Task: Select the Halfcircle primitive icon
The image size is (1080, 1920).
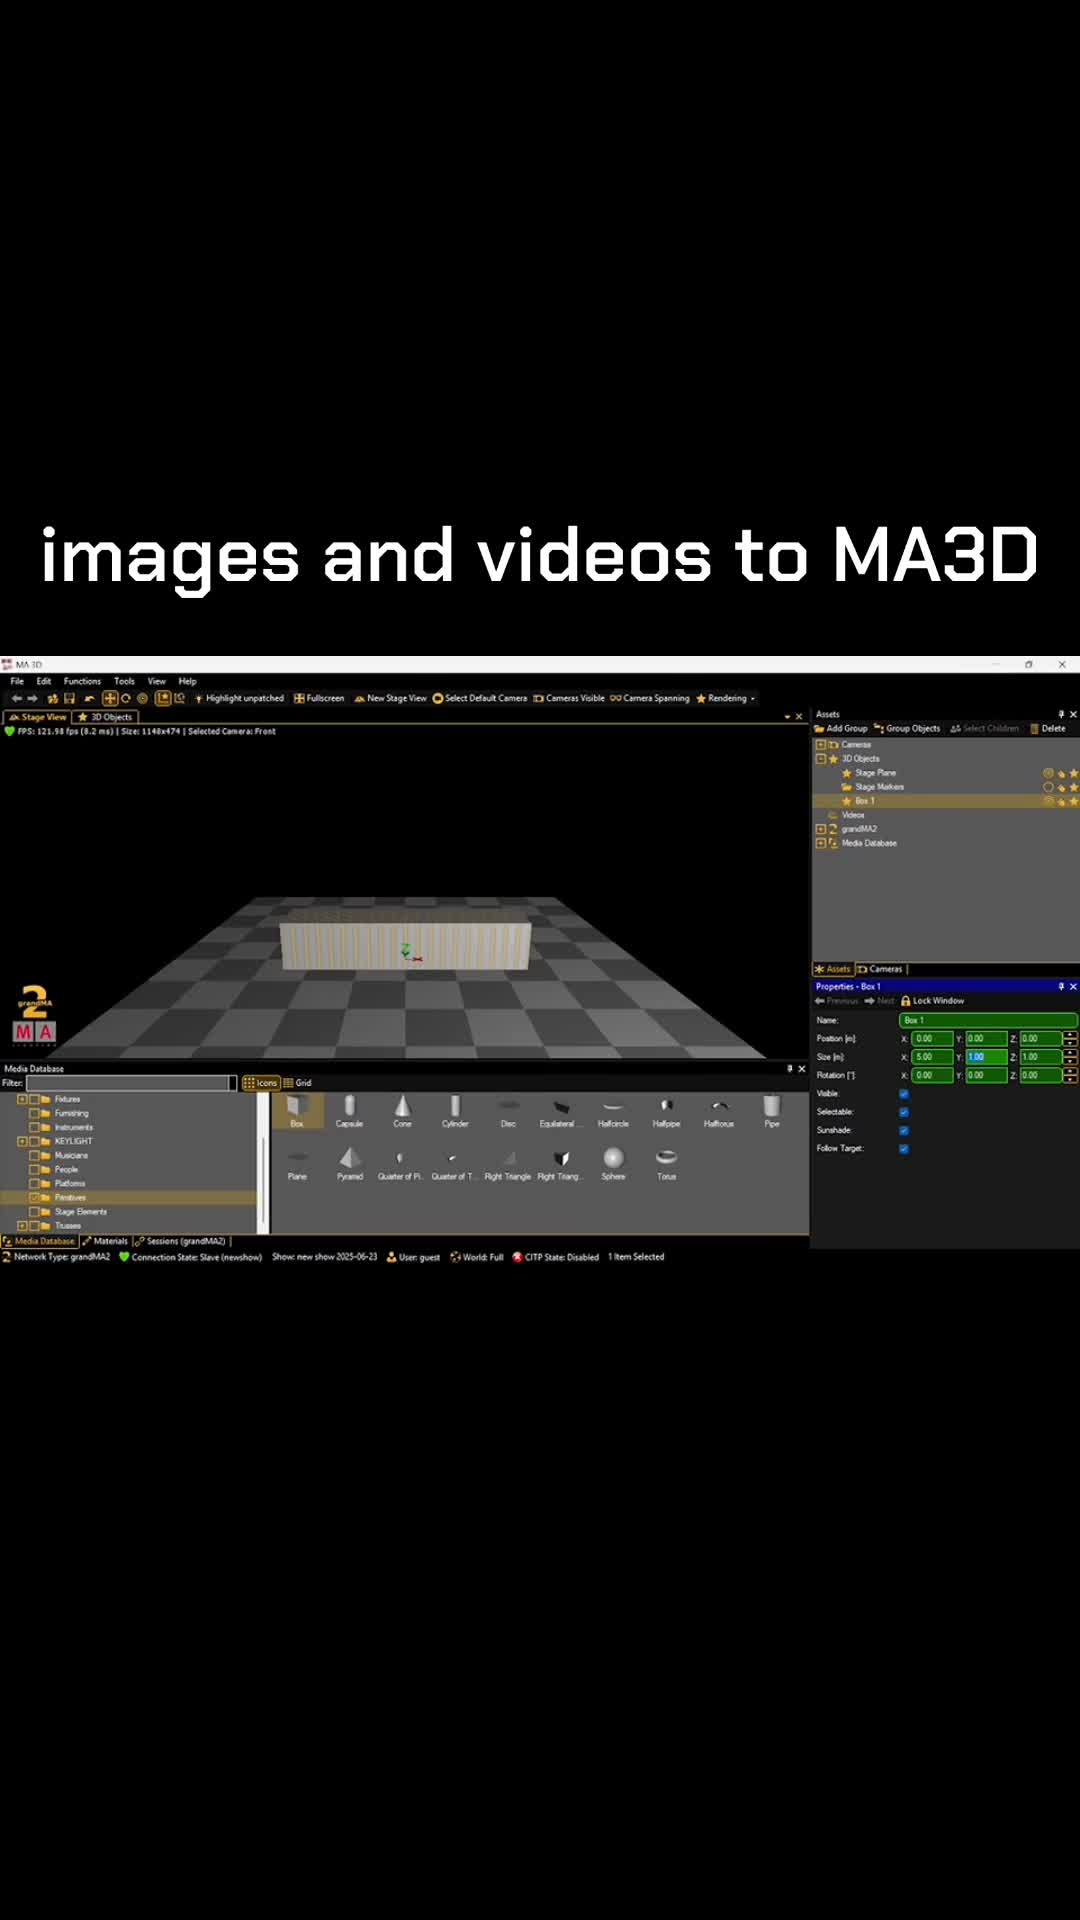Action: pos(613,1111)
